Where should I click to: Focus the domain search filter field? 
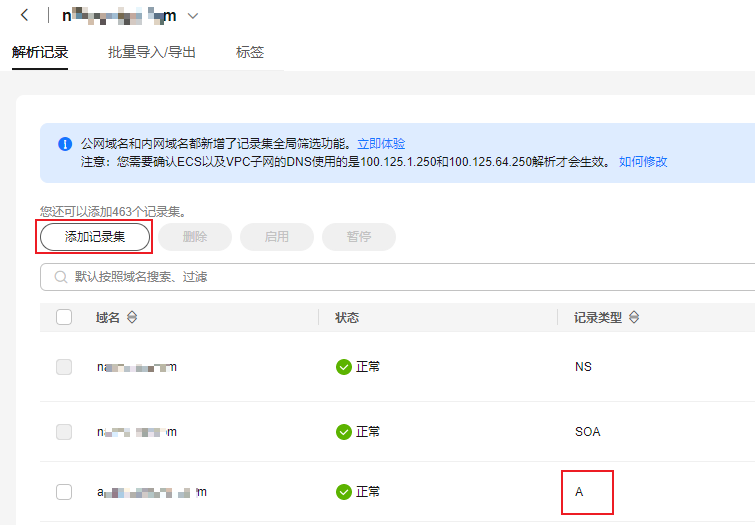tap(400, 277)
